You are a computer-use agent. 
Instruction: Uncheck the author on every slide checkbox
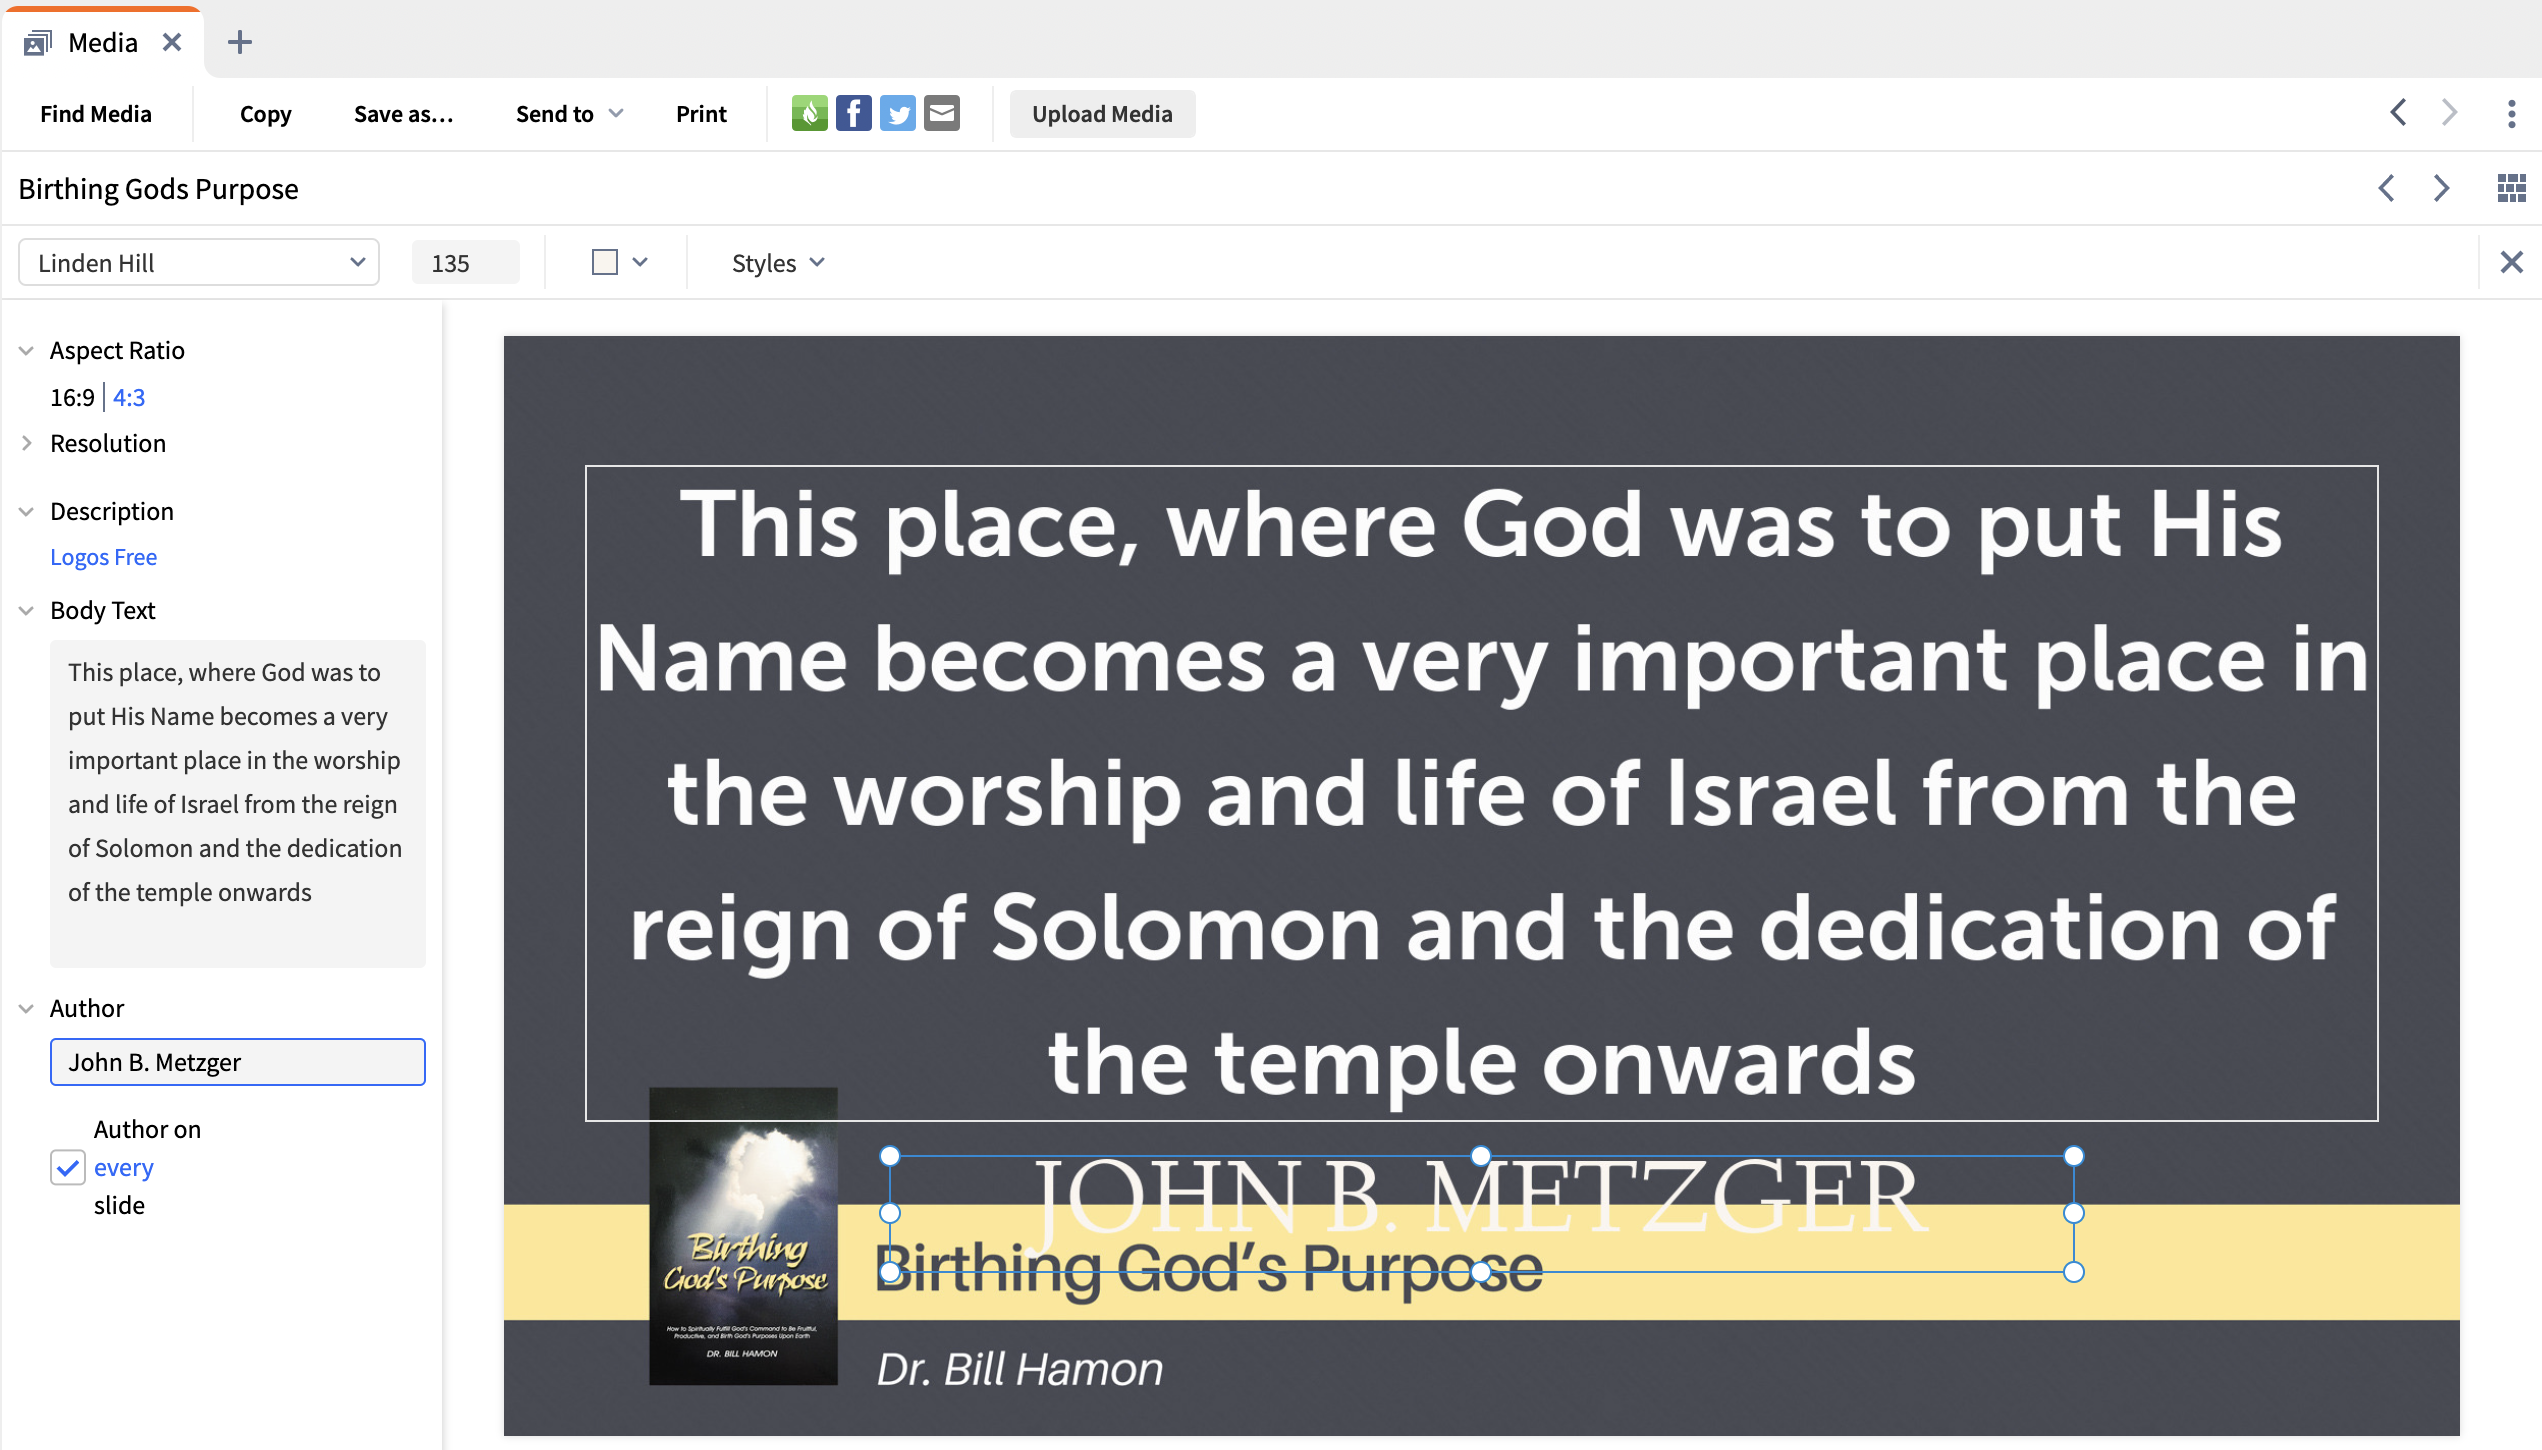(x=67, y=1167)
